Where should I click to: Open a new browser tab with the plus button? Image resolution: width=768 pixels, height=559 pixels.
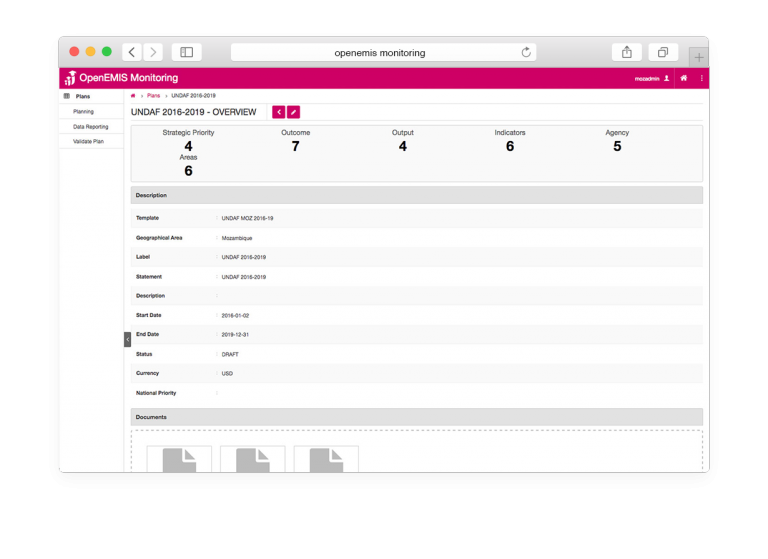click(699, 56)
